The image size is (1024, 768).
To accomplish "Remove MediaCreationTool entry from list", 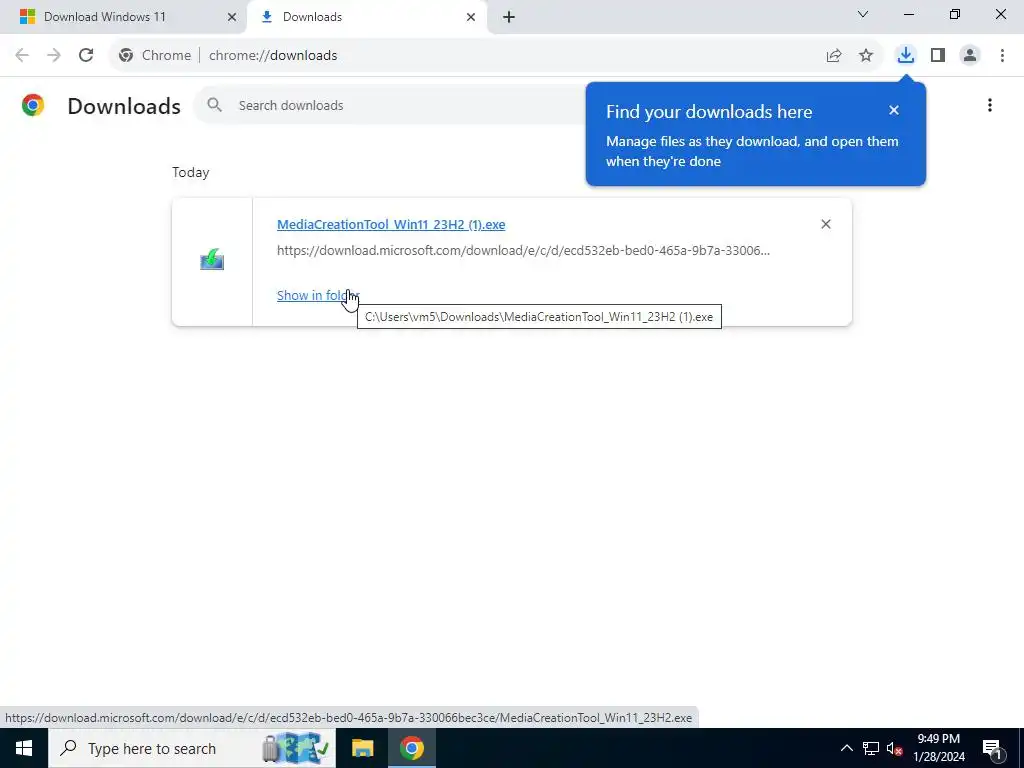I will click(x=825, y=224).
